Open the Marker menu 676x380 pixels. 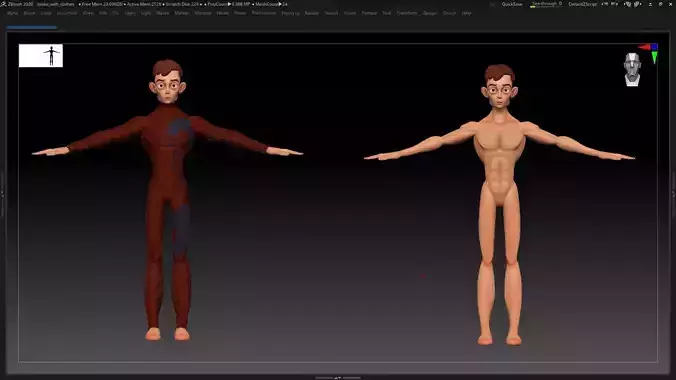[182, 13]
